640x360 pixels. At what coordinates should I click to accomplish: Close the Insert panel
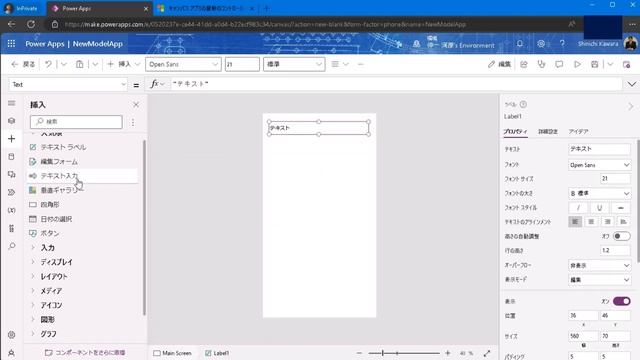[x=136, y=104]
